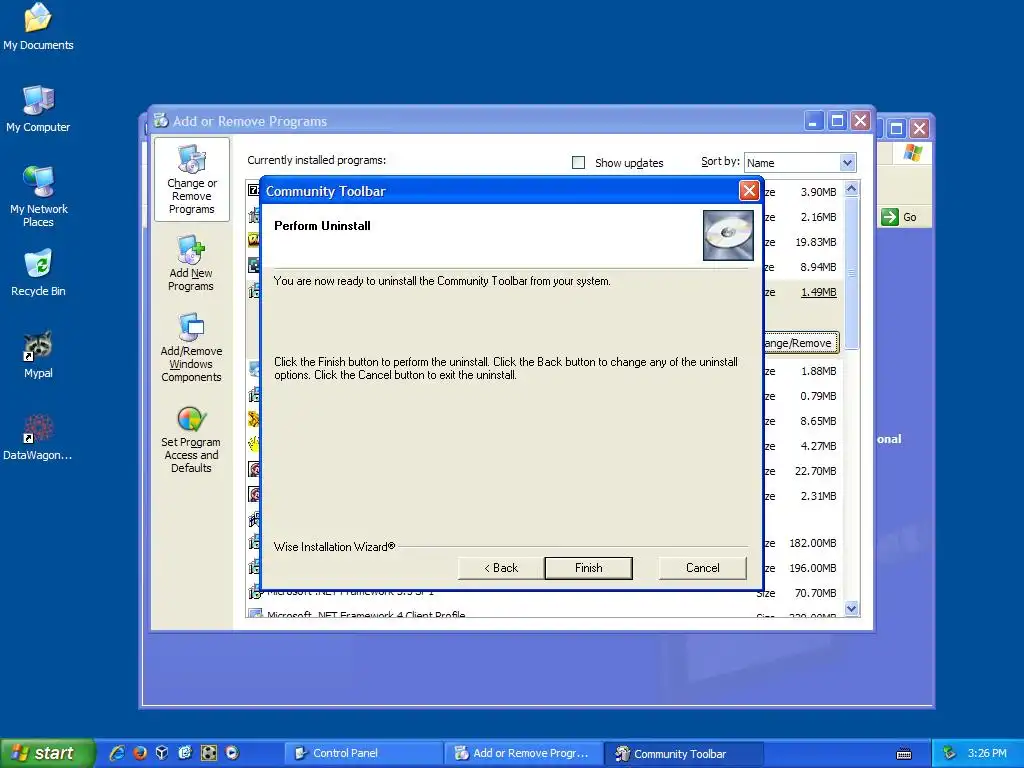Open the Sort by Name dropdown
The width and height of the screenshot is (1024, 768).
tap(847, 163)
